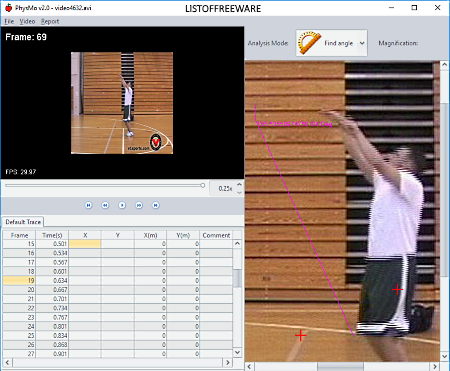Screen dimensions: 450x371
Task: Click the Comment column header
Action: (216, 235)
